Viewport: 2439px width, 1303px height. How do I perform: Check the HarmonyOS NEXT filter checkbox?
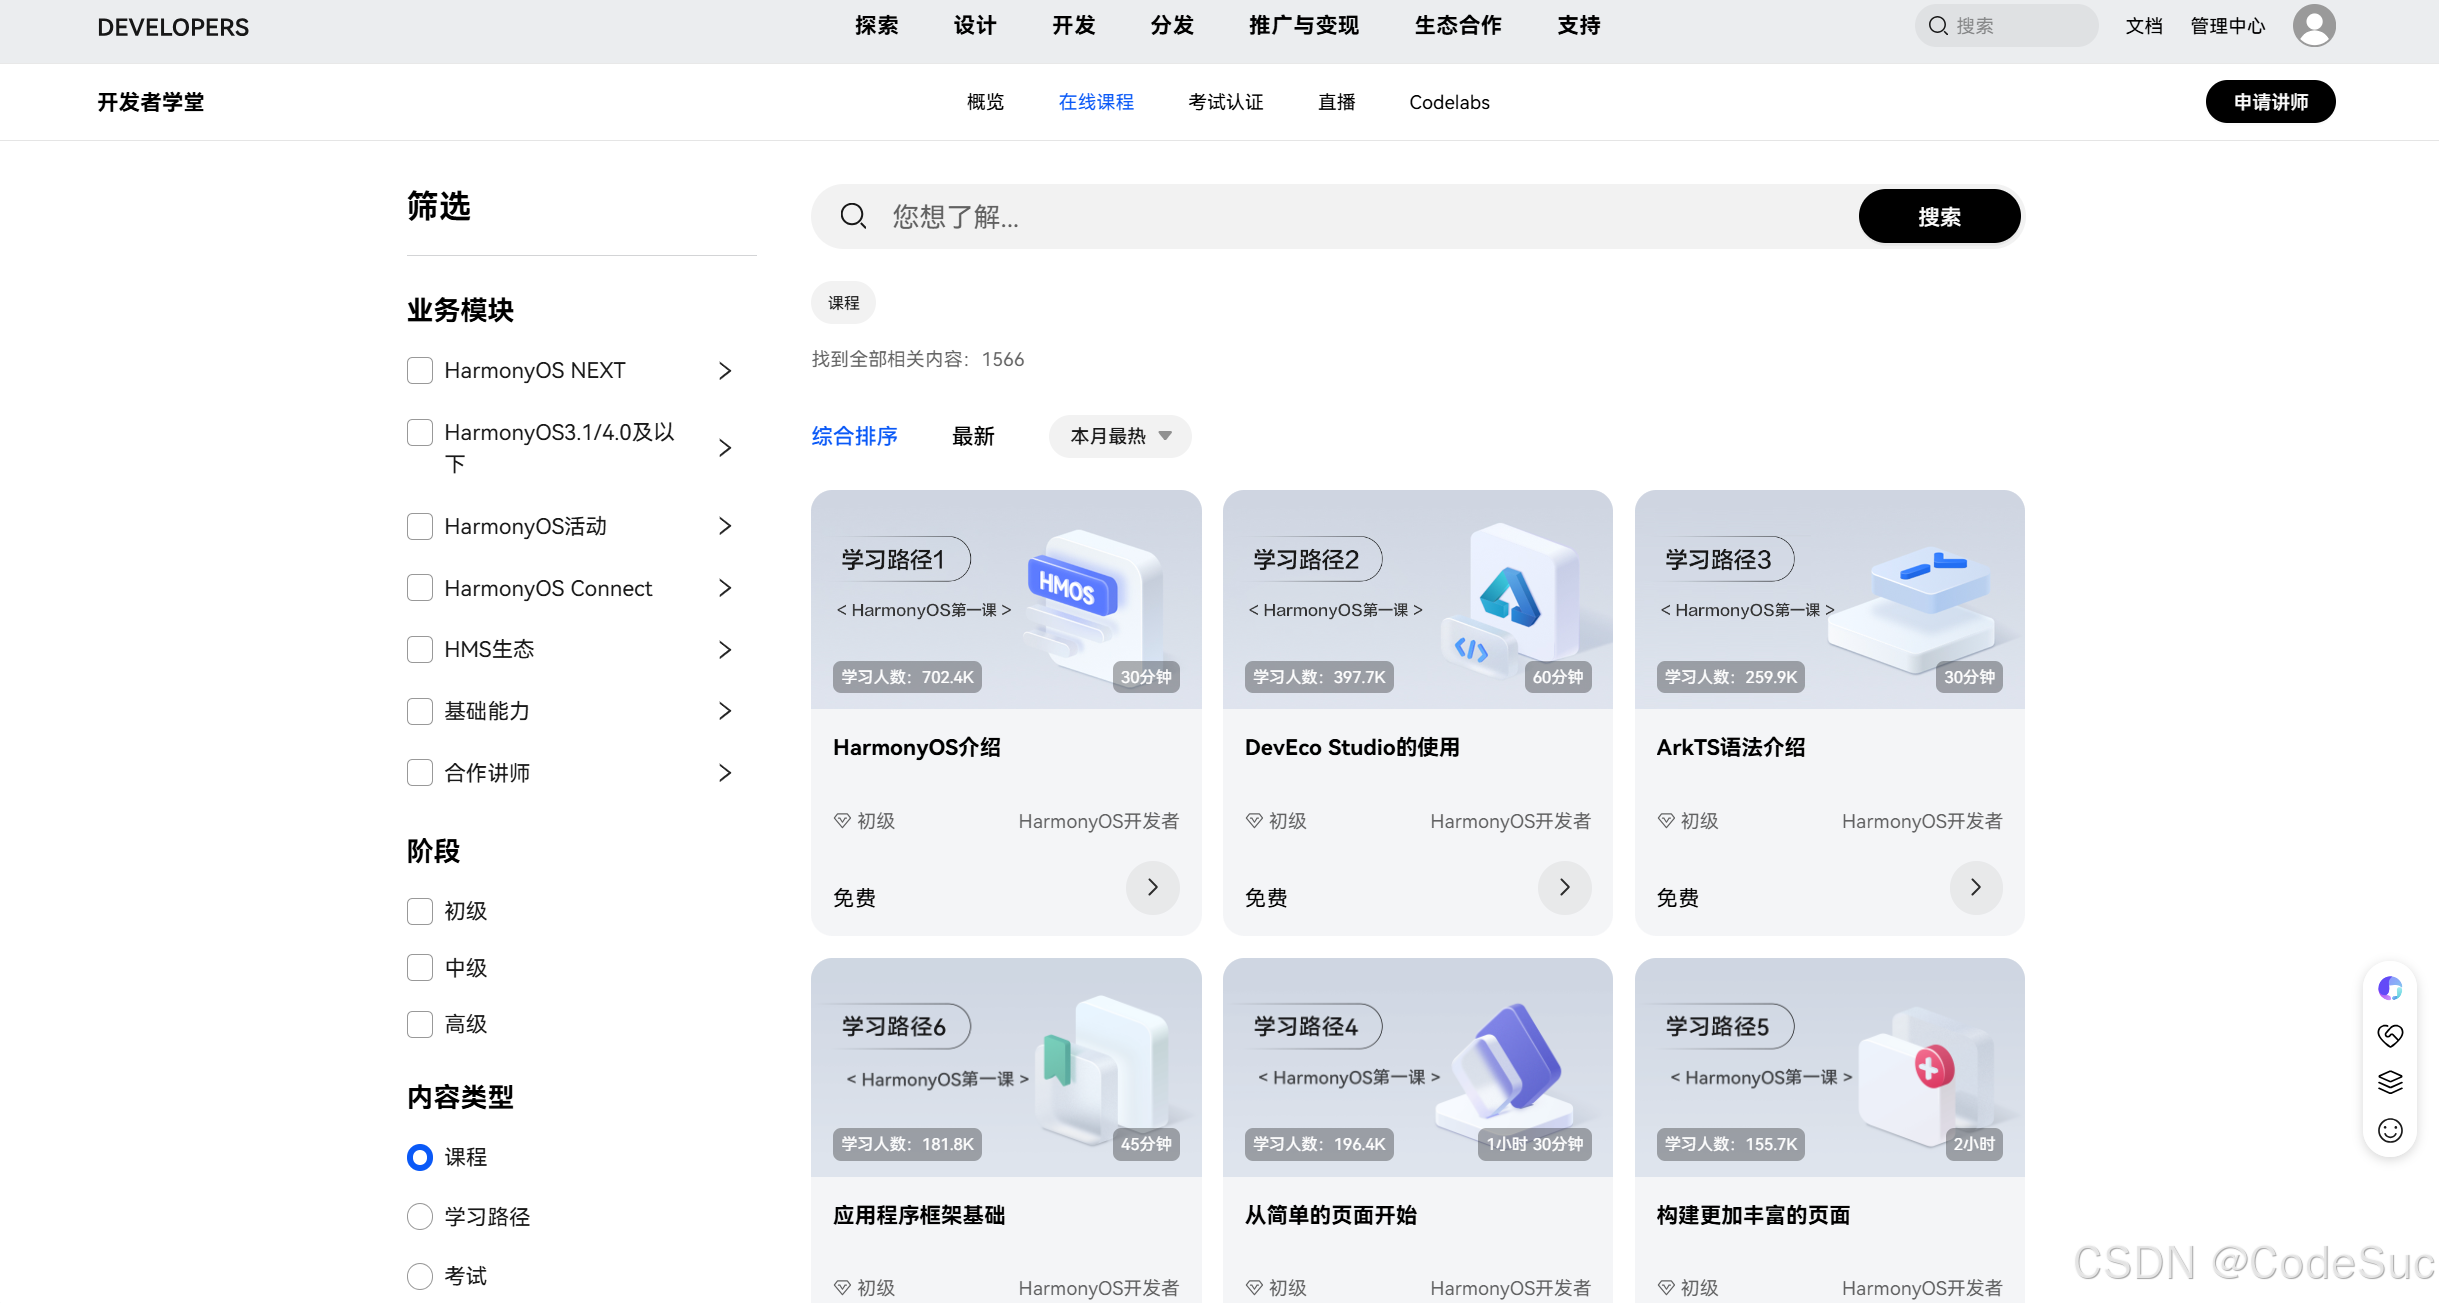[419, 370]
